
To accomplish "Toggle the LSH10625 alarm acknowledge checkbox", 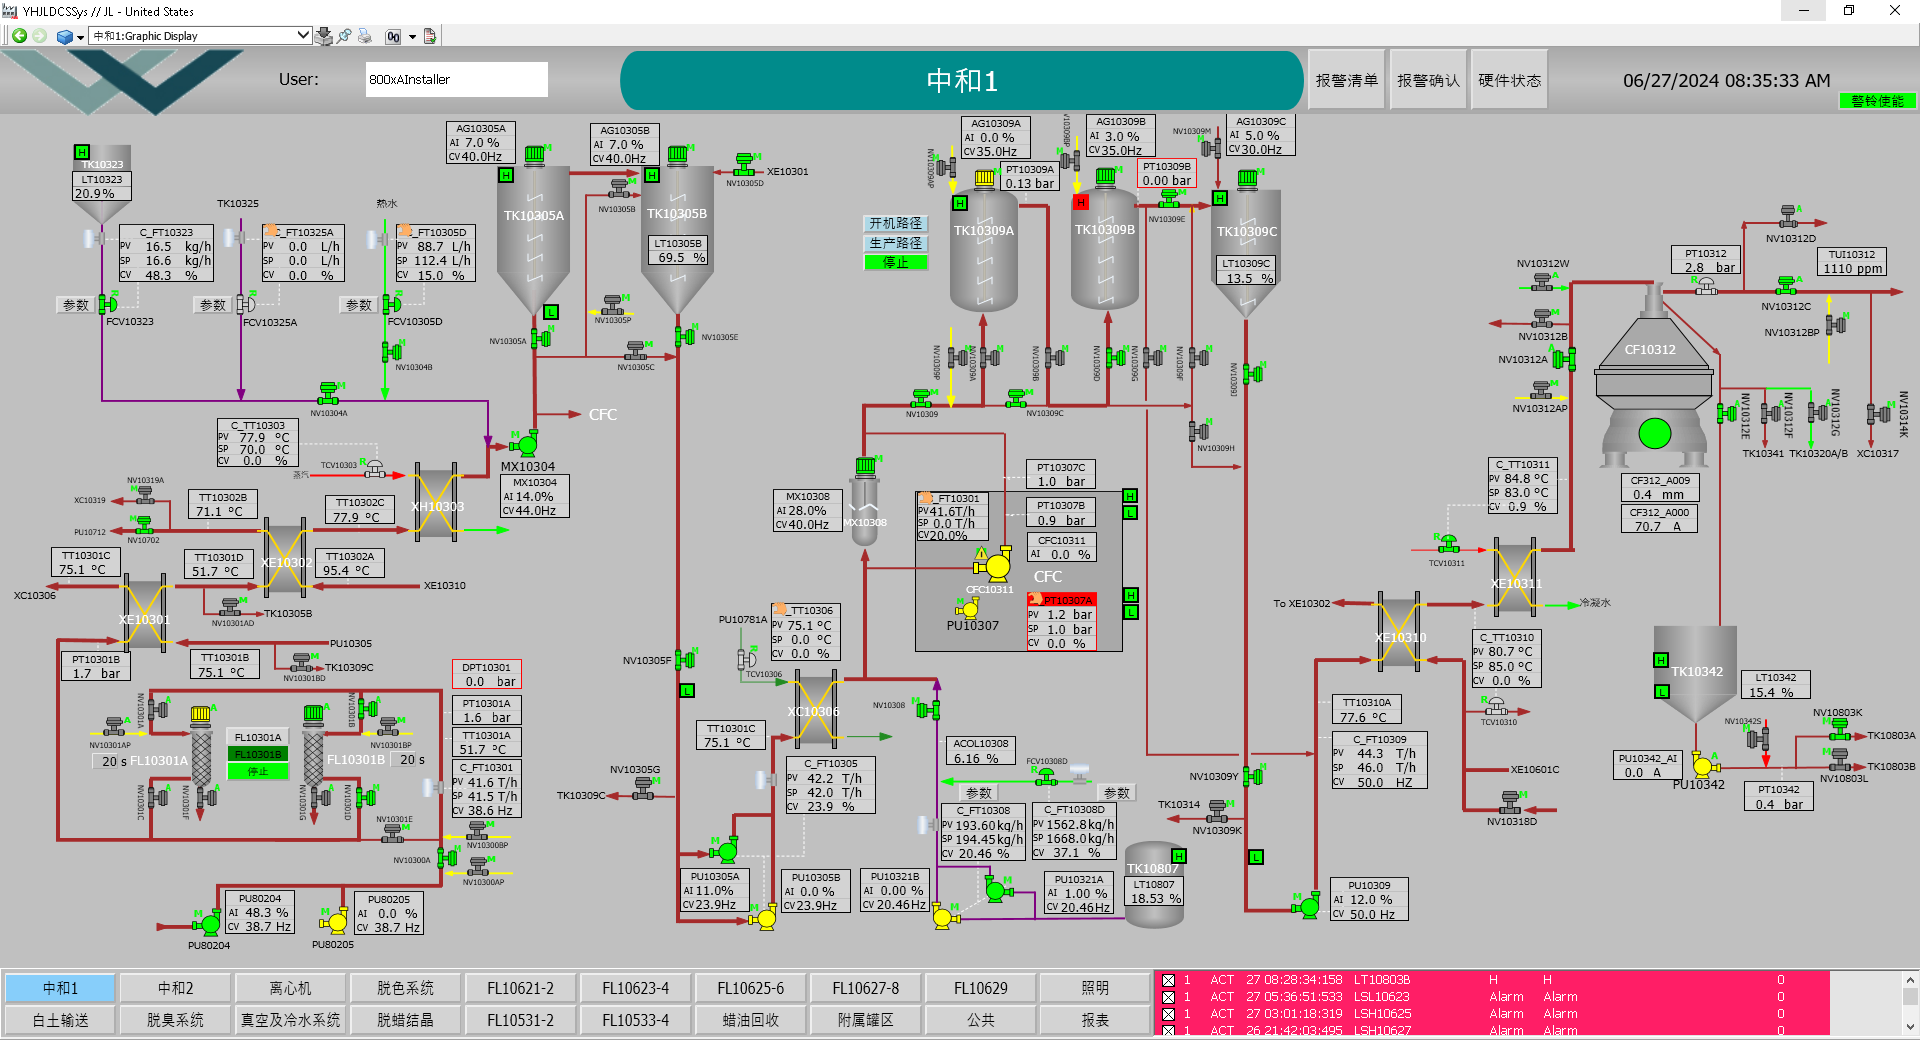I will (1168, 1014).
